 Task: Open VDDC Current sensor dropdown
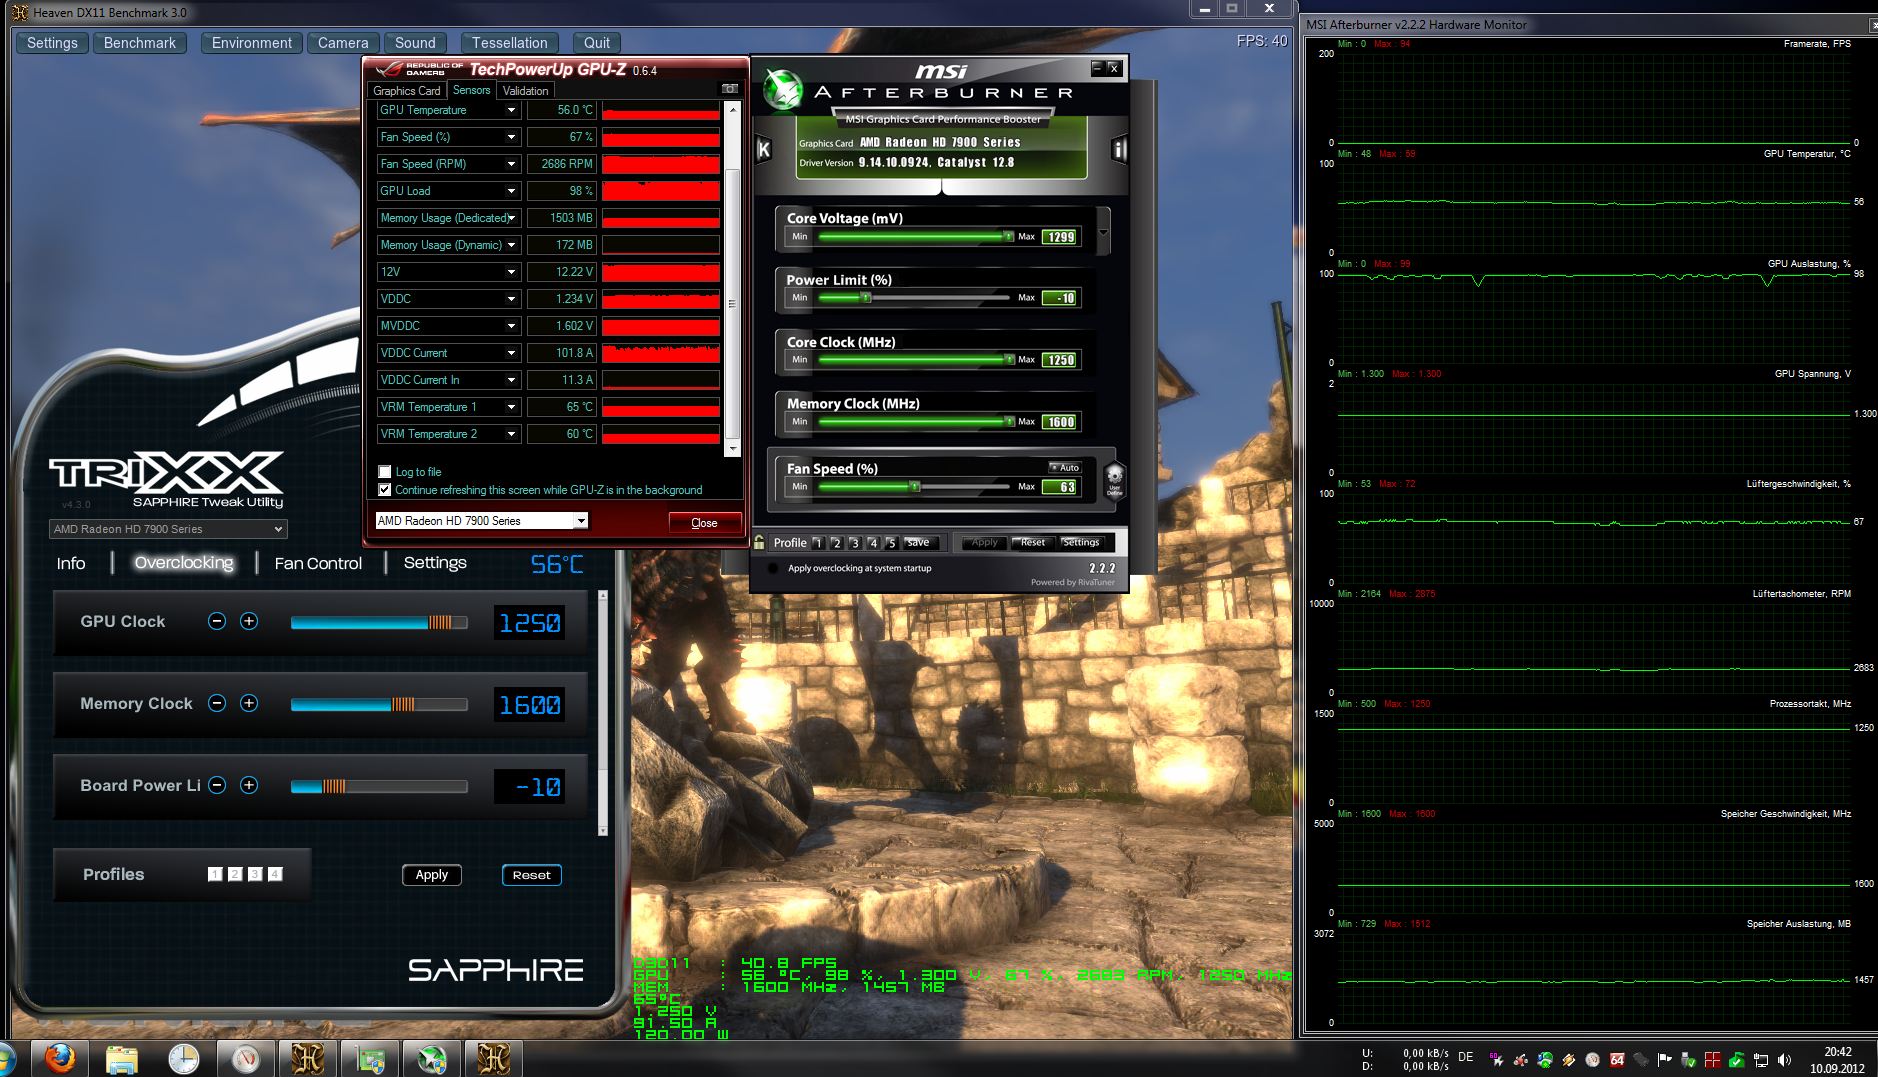click(511, 353)
